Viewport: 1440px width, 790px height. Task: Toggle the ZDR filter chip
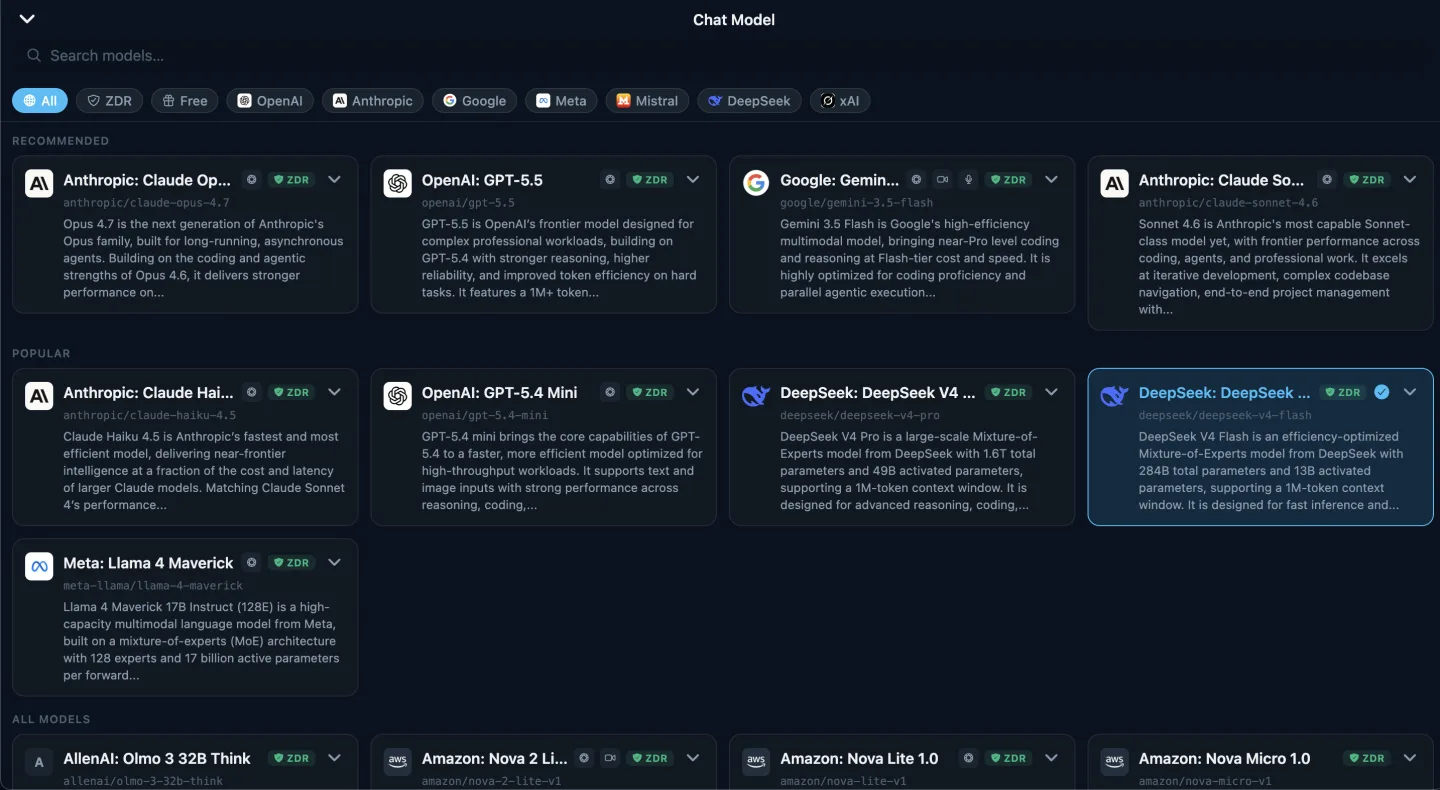click(110, 100)
